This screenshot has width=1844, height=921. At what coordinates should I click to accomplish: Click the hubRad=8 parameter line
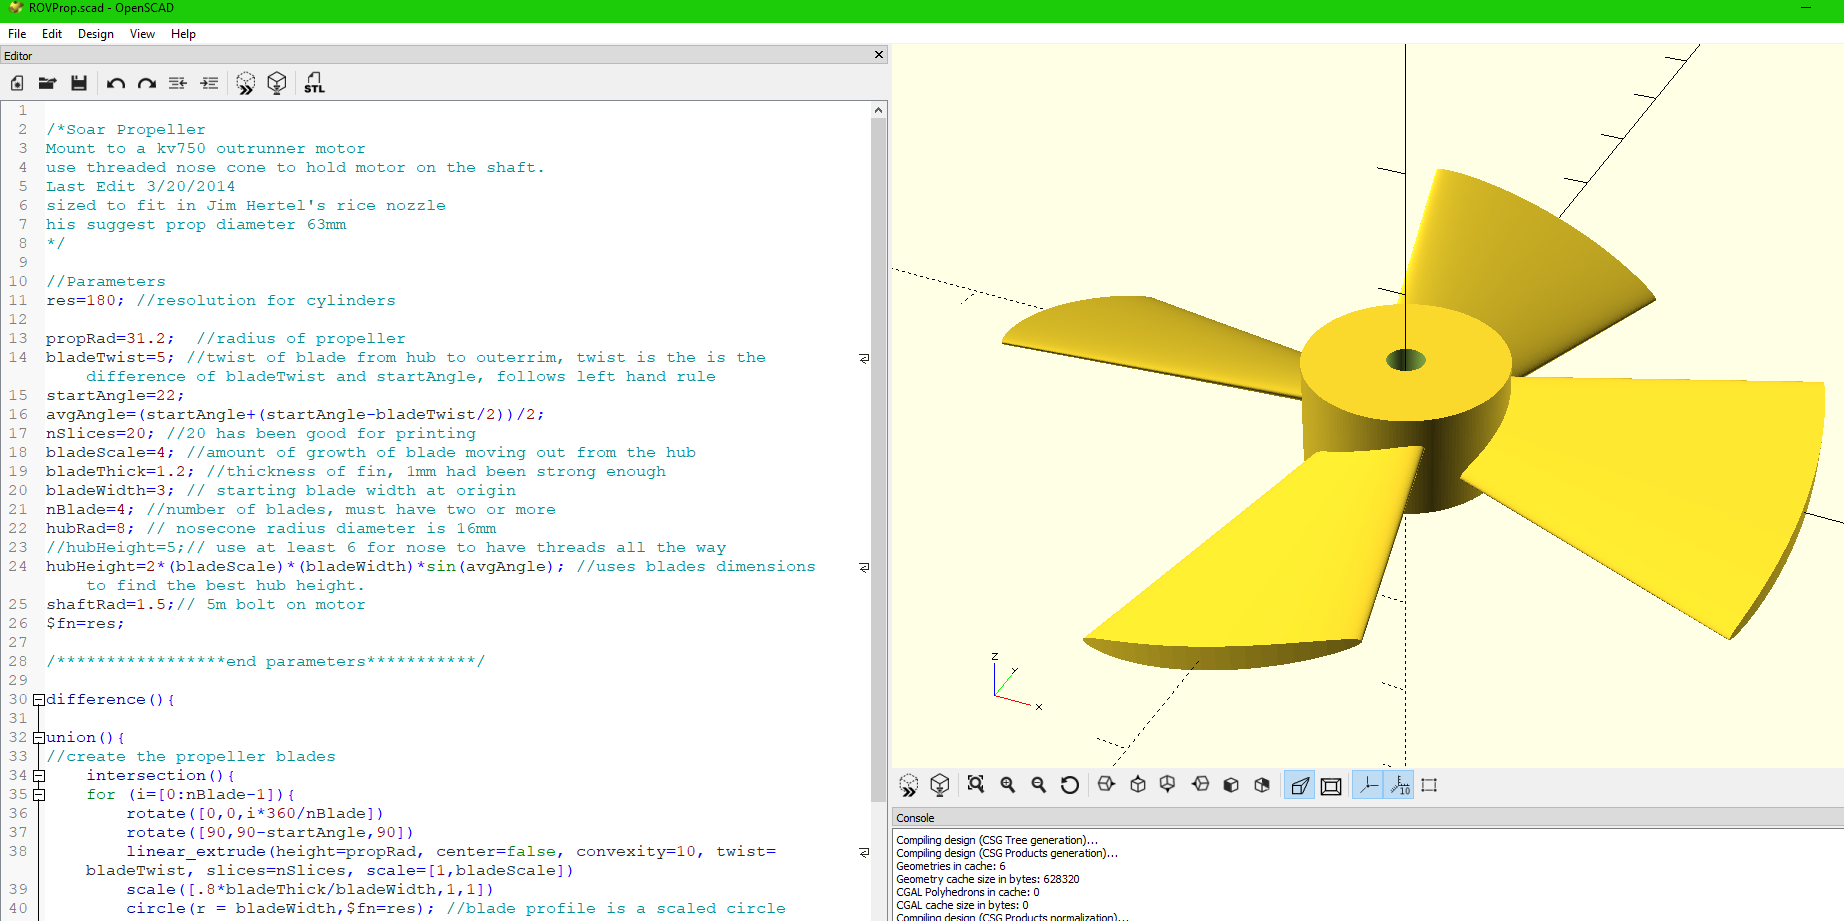270,529
